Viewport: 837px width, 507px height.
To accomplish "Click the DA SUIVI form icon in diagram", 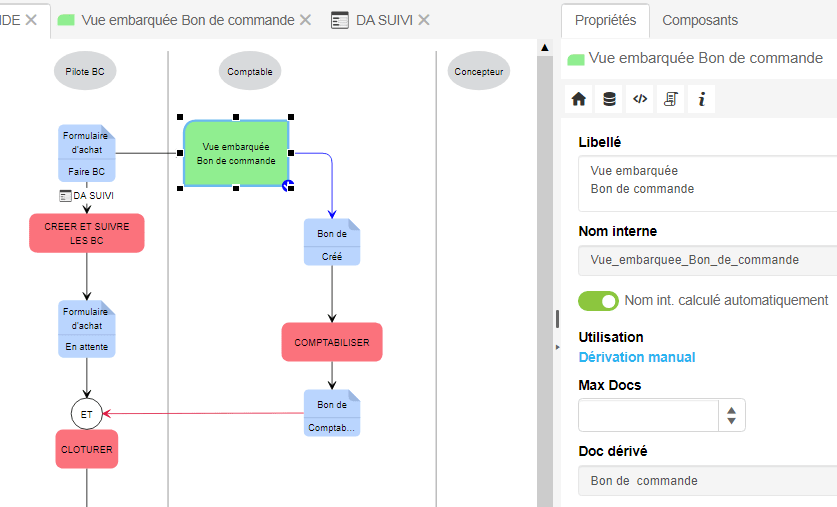I will coord(65,195).
